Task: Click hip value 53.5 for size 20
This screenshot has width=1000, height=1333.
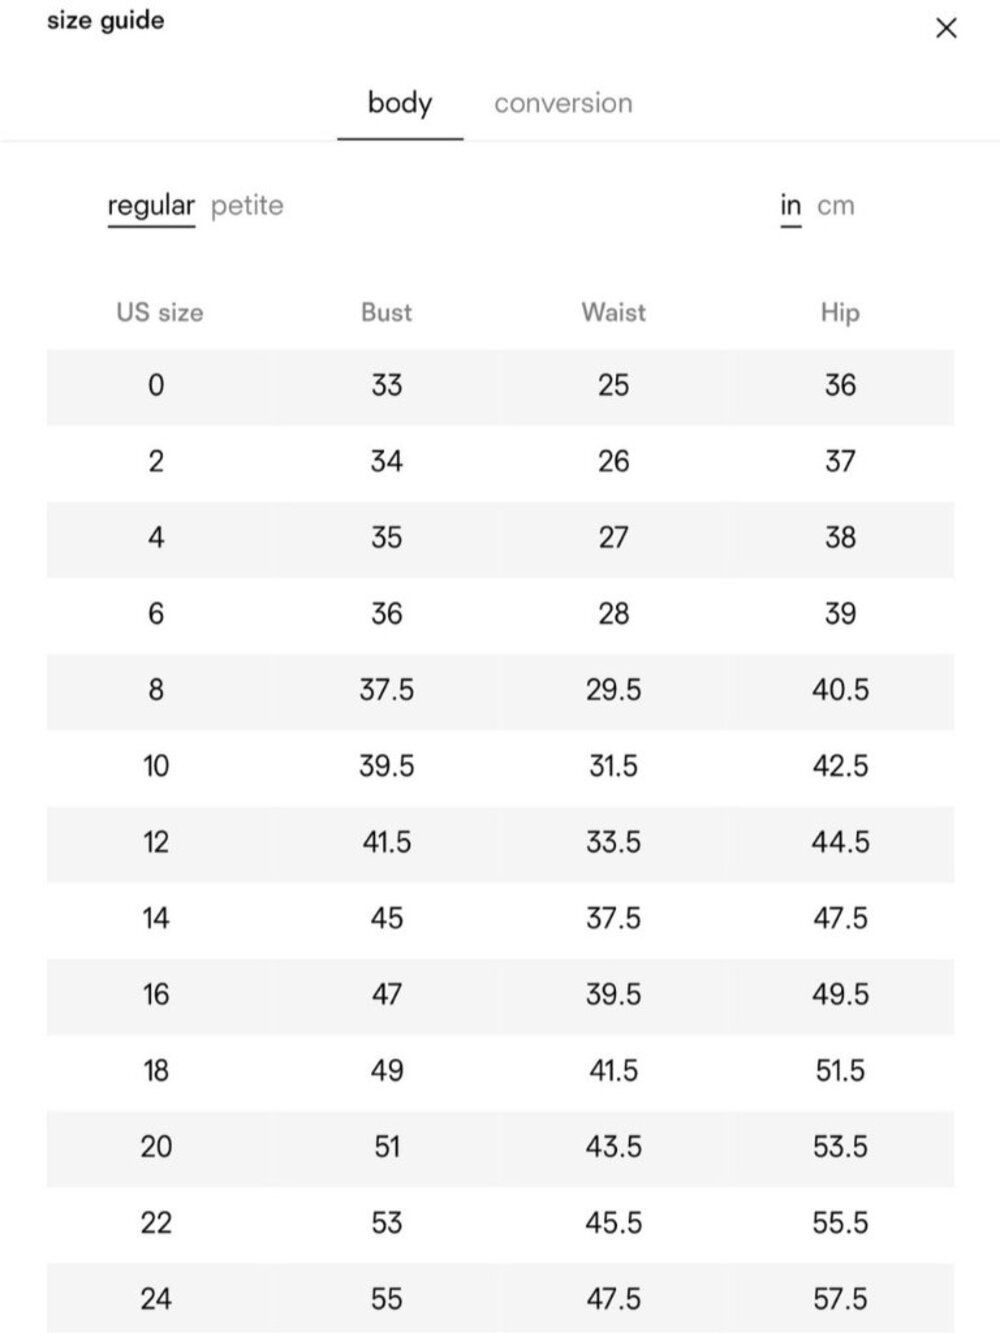Action: tap(840, 1146)
